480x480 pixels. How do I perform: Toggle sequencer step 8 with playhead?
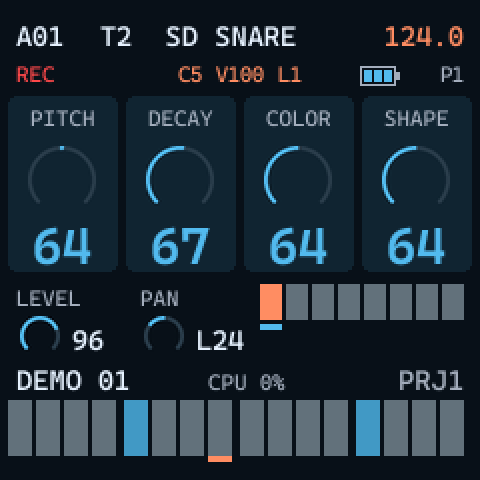220,428
